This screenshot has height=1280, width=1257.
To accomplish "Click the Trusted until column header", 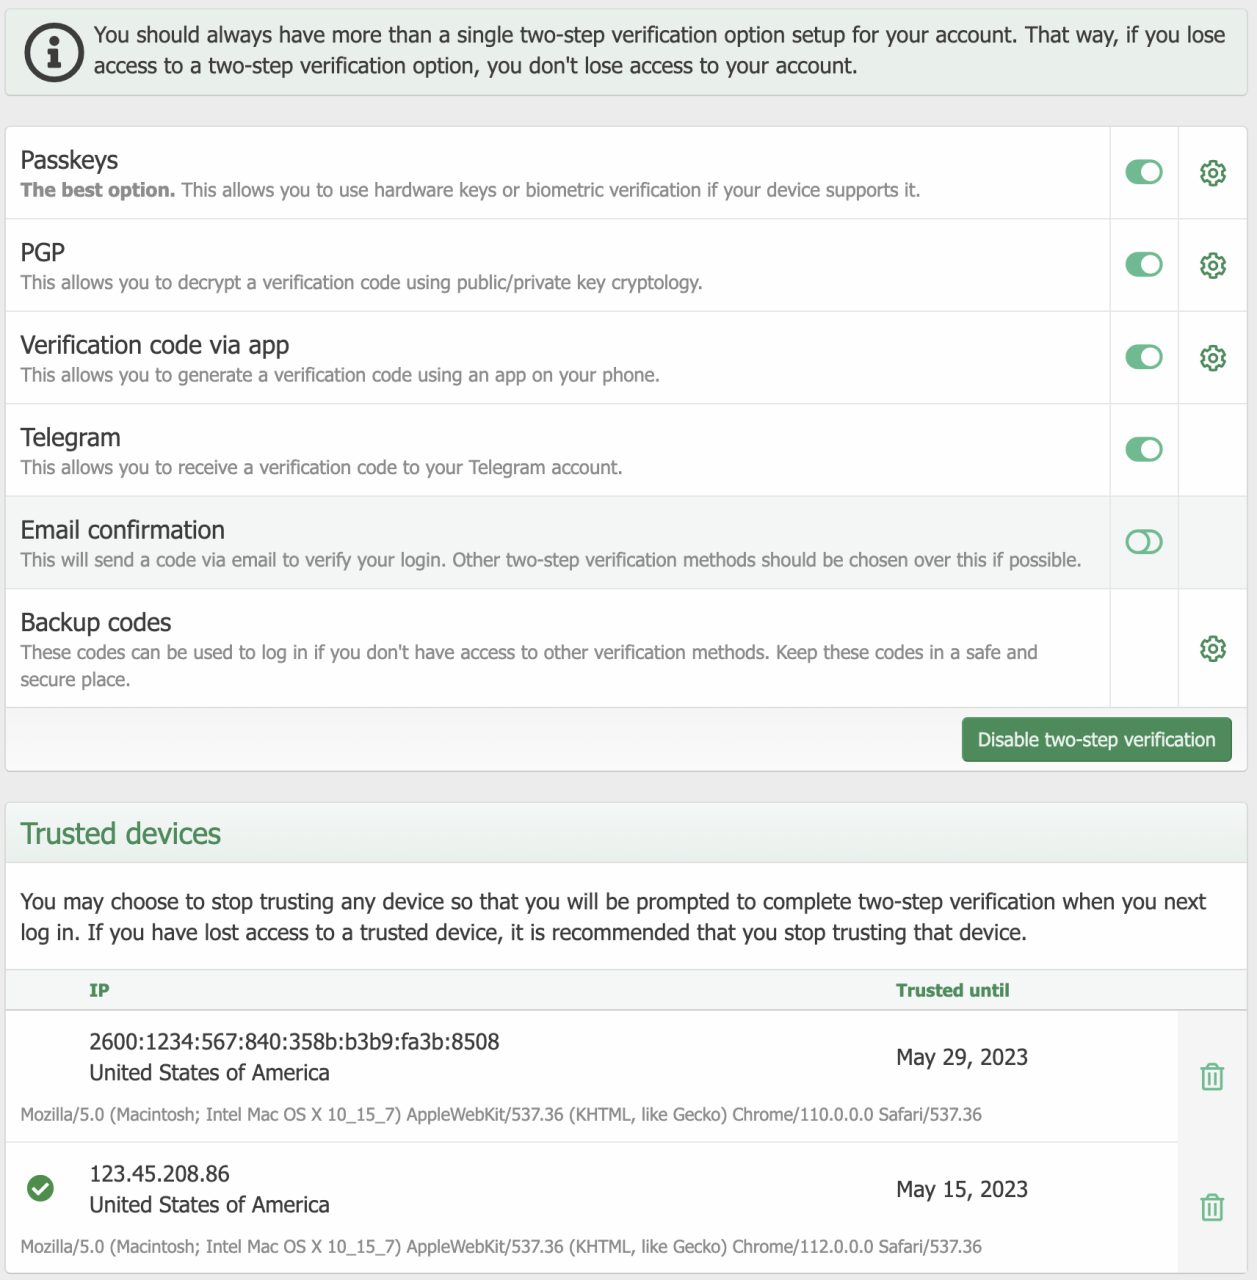I will [x=952, y=990].
